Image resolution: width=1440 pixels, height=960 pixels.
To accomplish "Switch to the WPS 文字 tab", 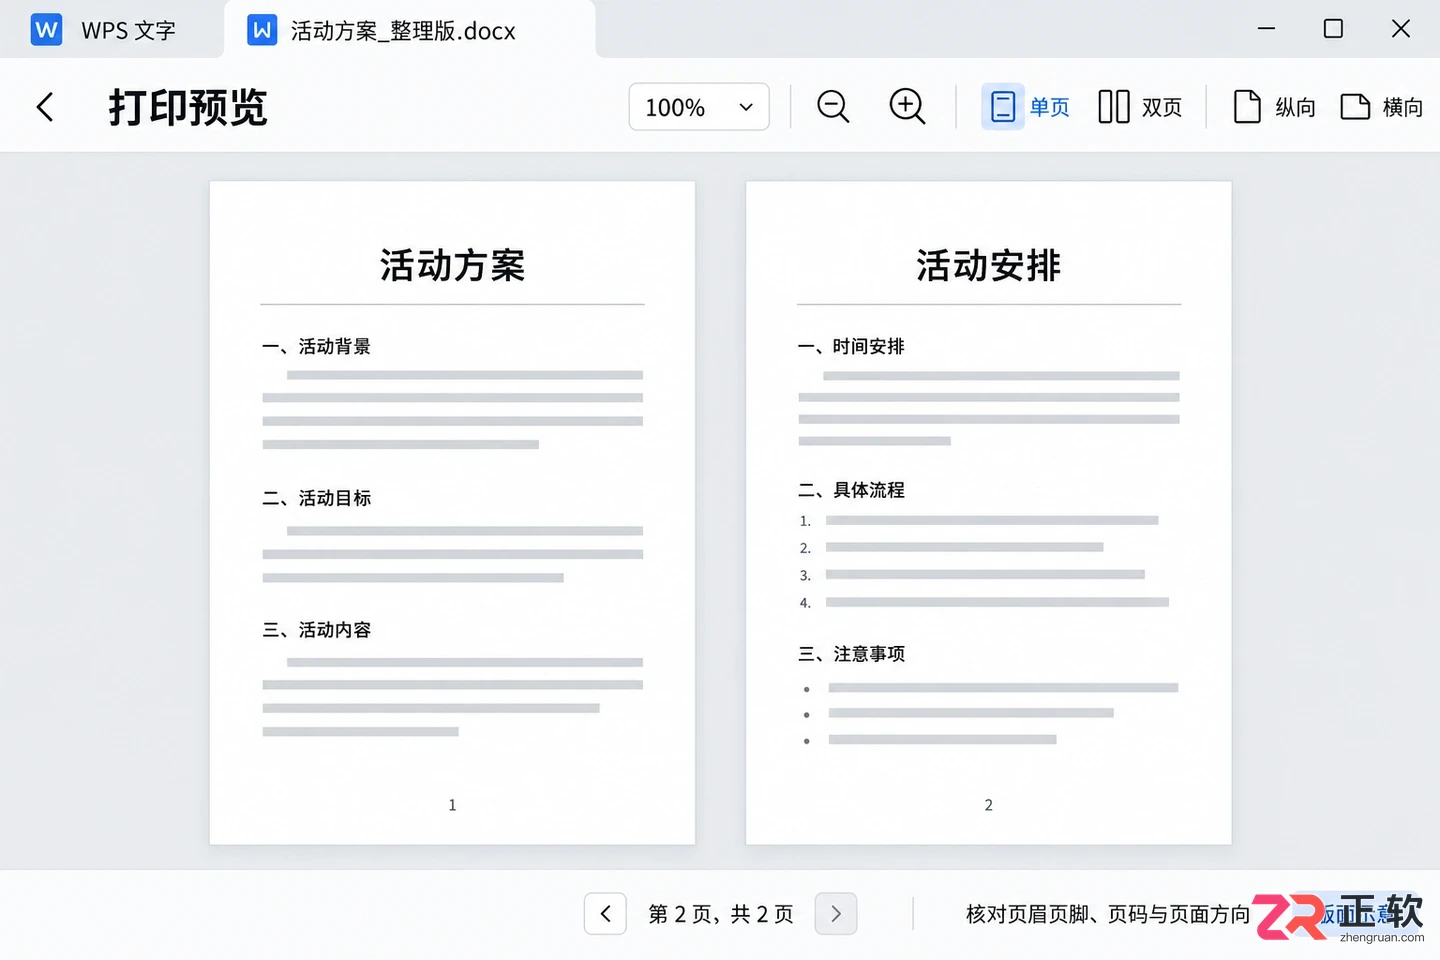I will [x=104, y=30].
